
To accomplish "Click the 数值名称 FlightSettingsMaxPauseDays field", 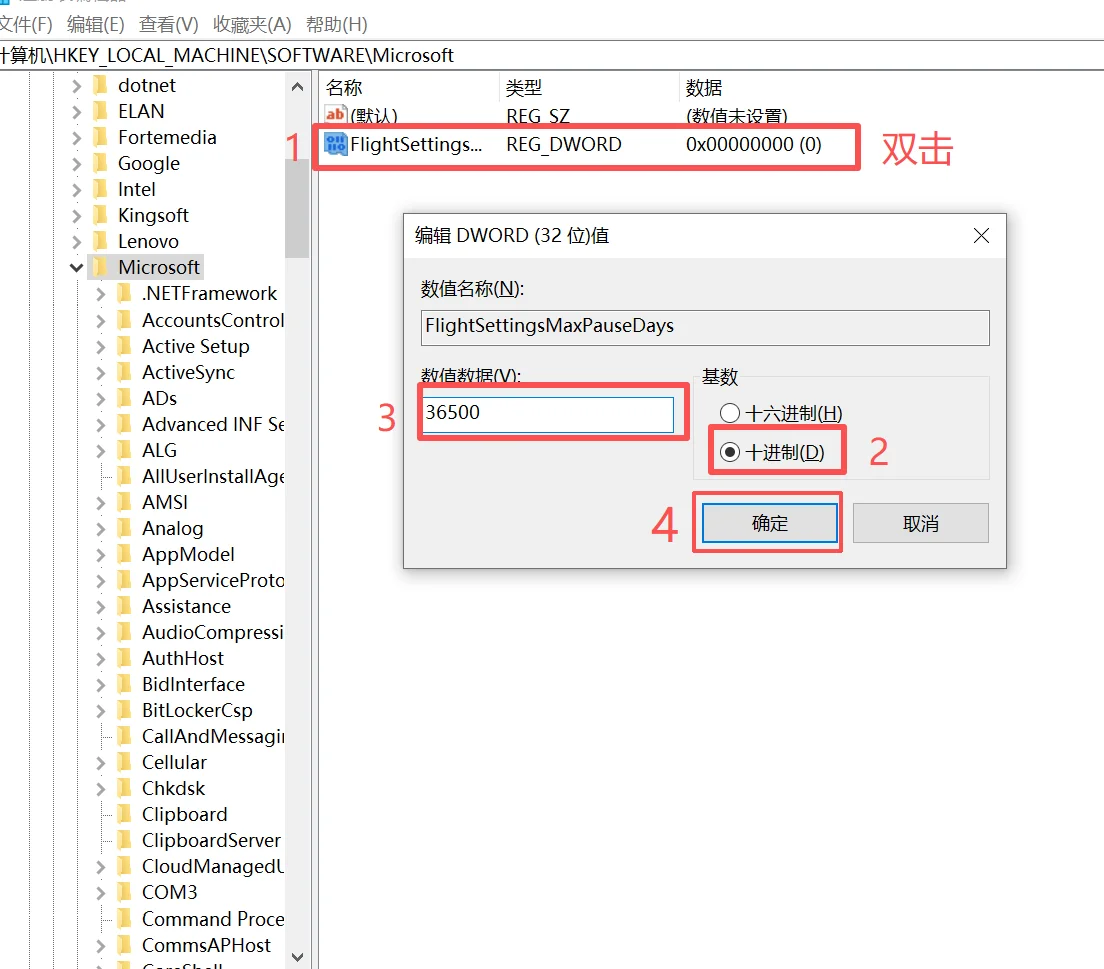I will click(705, 327).
